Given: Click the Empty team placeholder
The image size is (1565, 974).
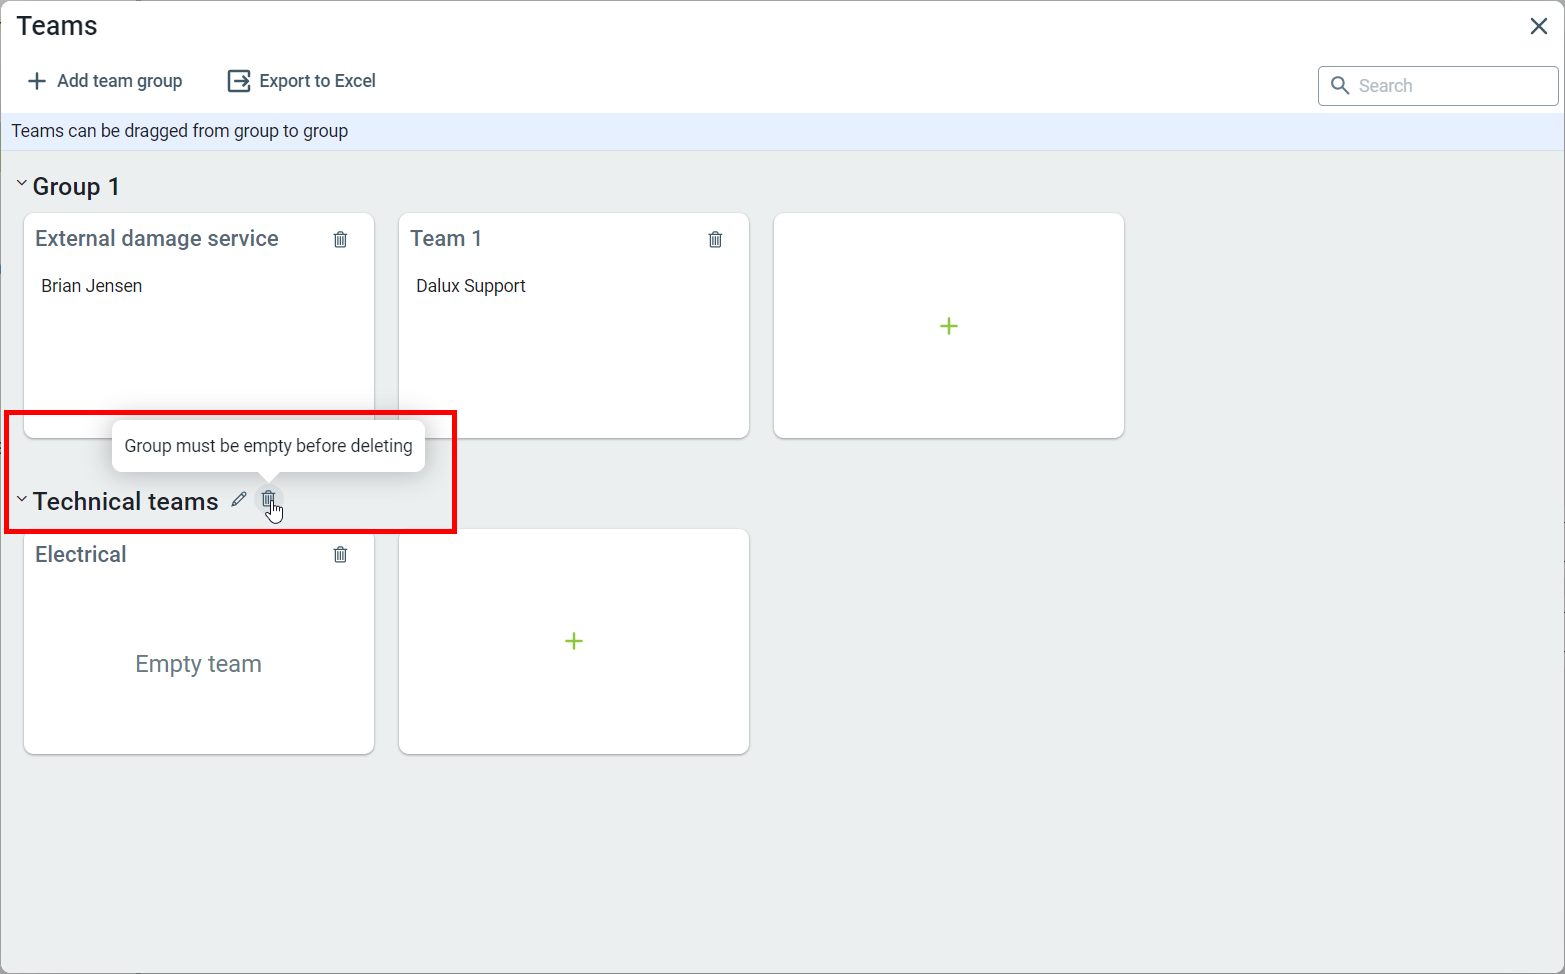Looking at the screenshot, I should click(x=198, y=664).
